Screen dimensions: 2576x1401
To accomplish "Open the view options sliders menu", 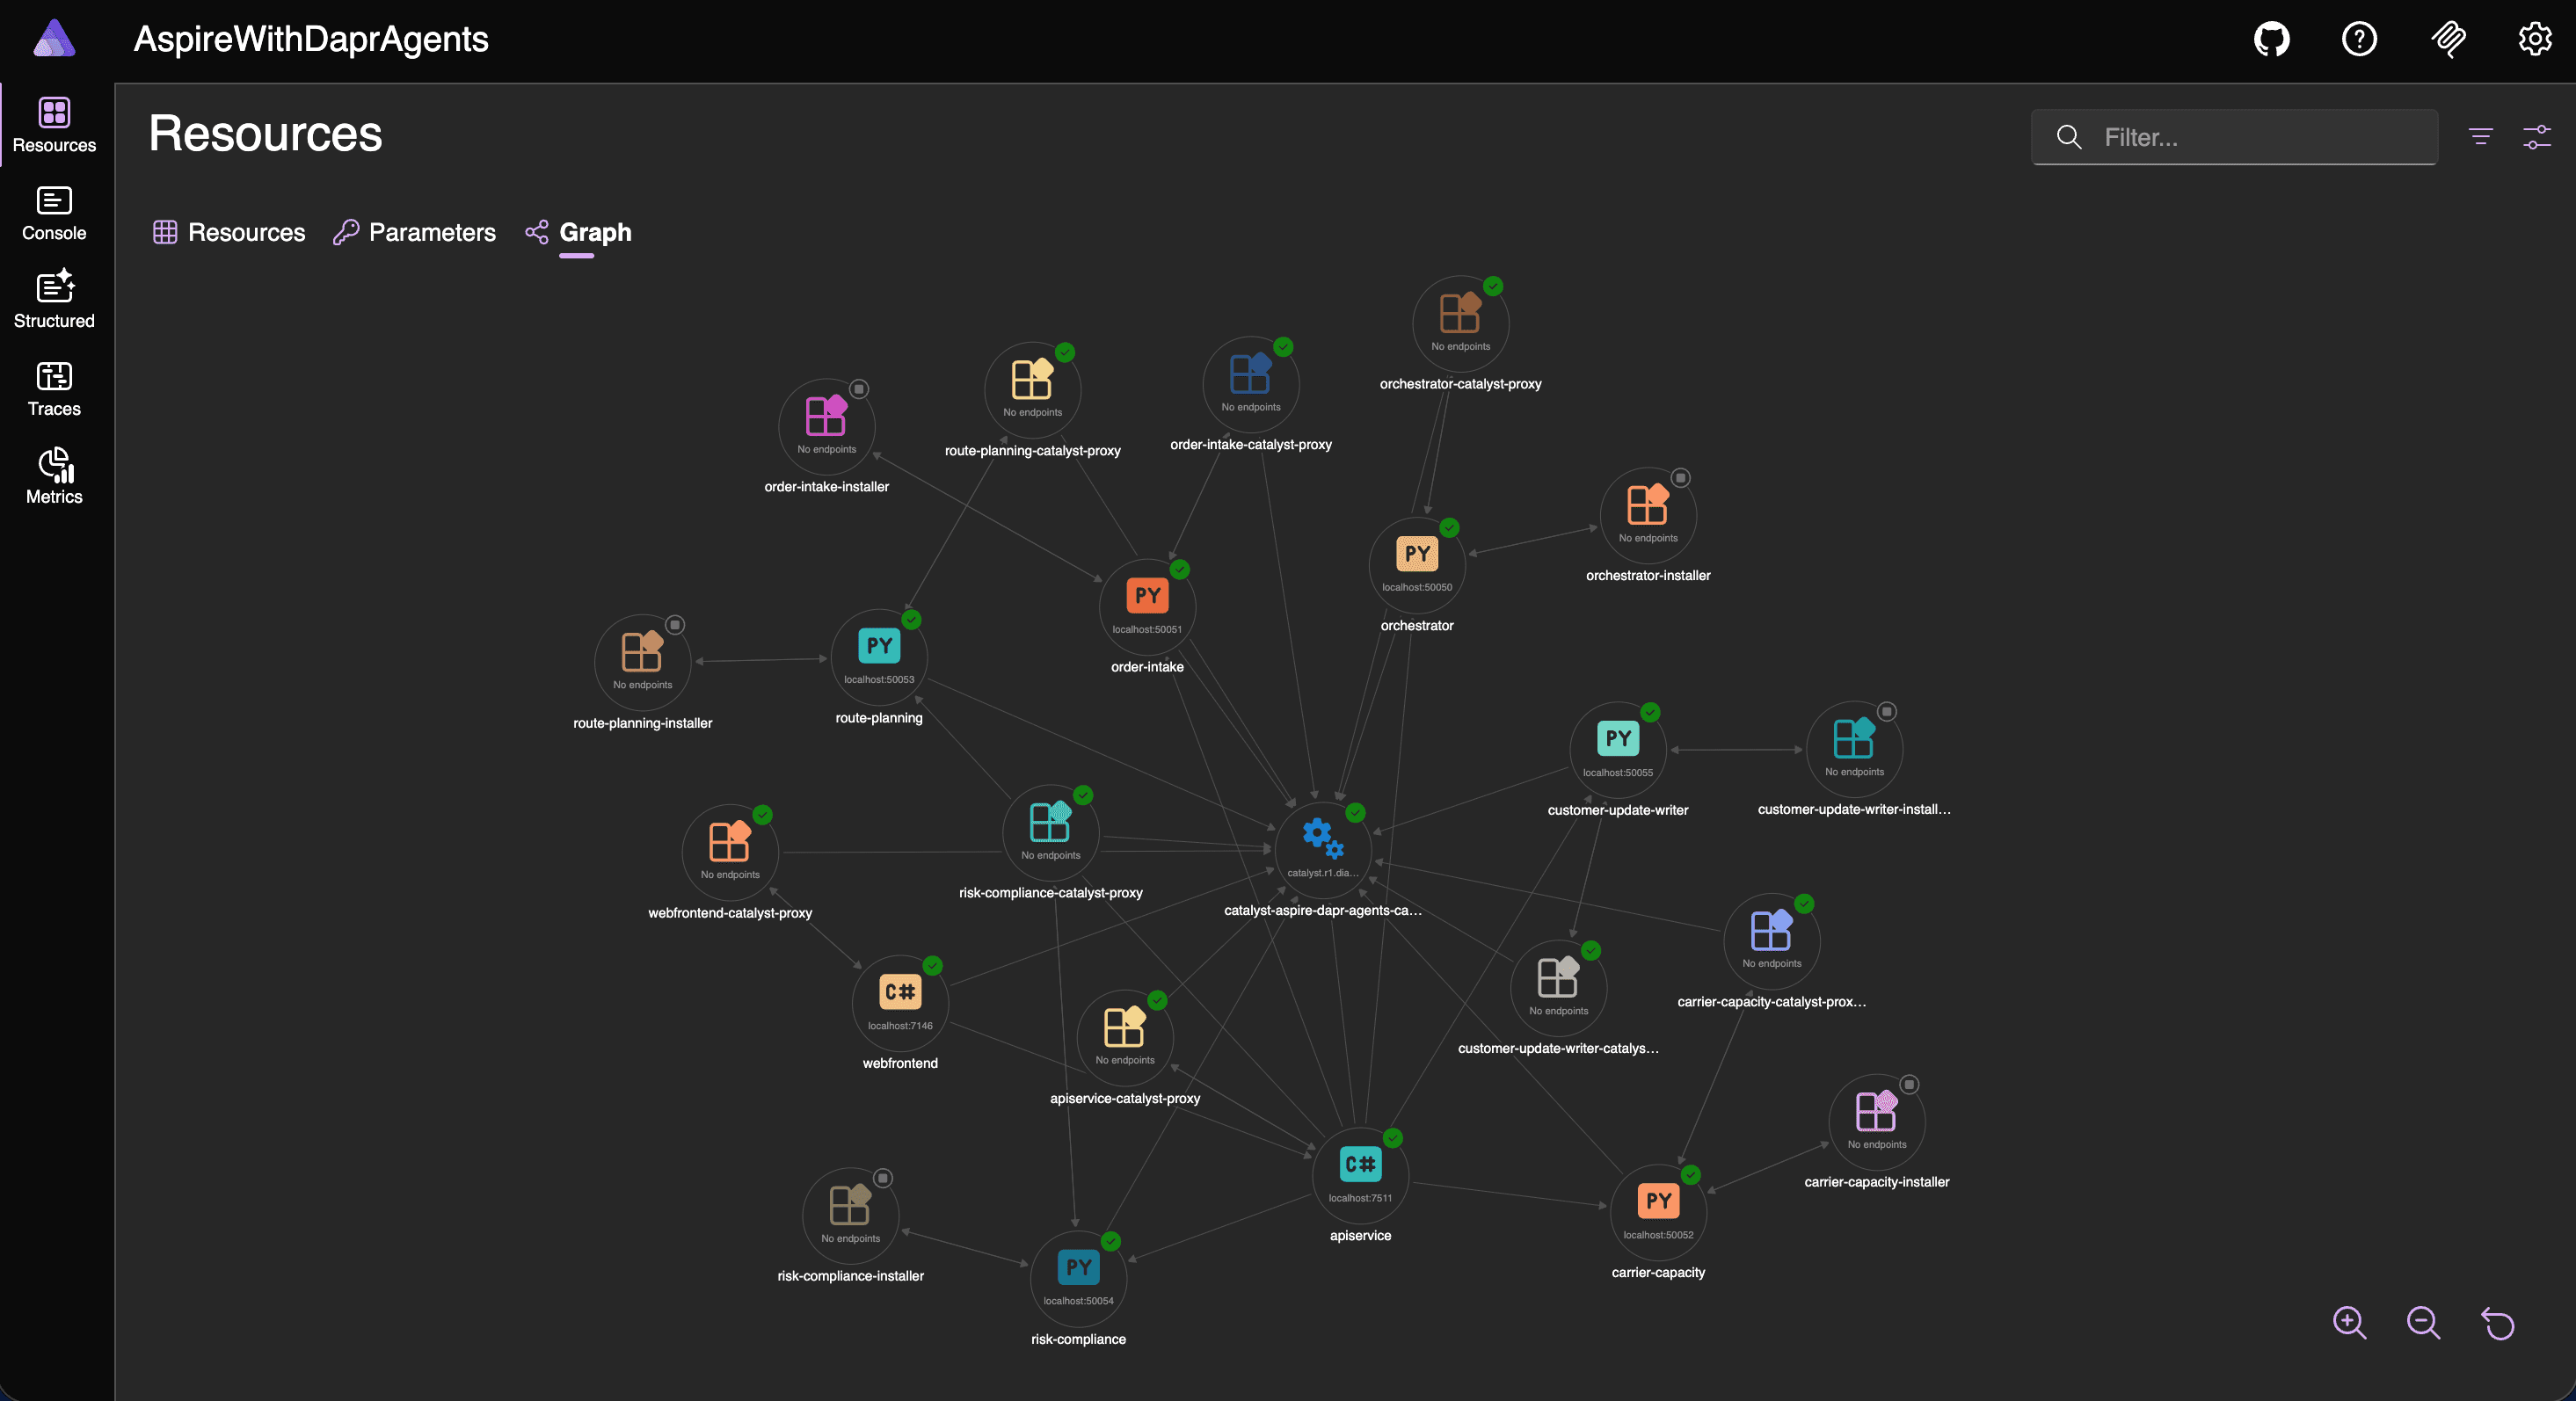I will point(2536,137).
